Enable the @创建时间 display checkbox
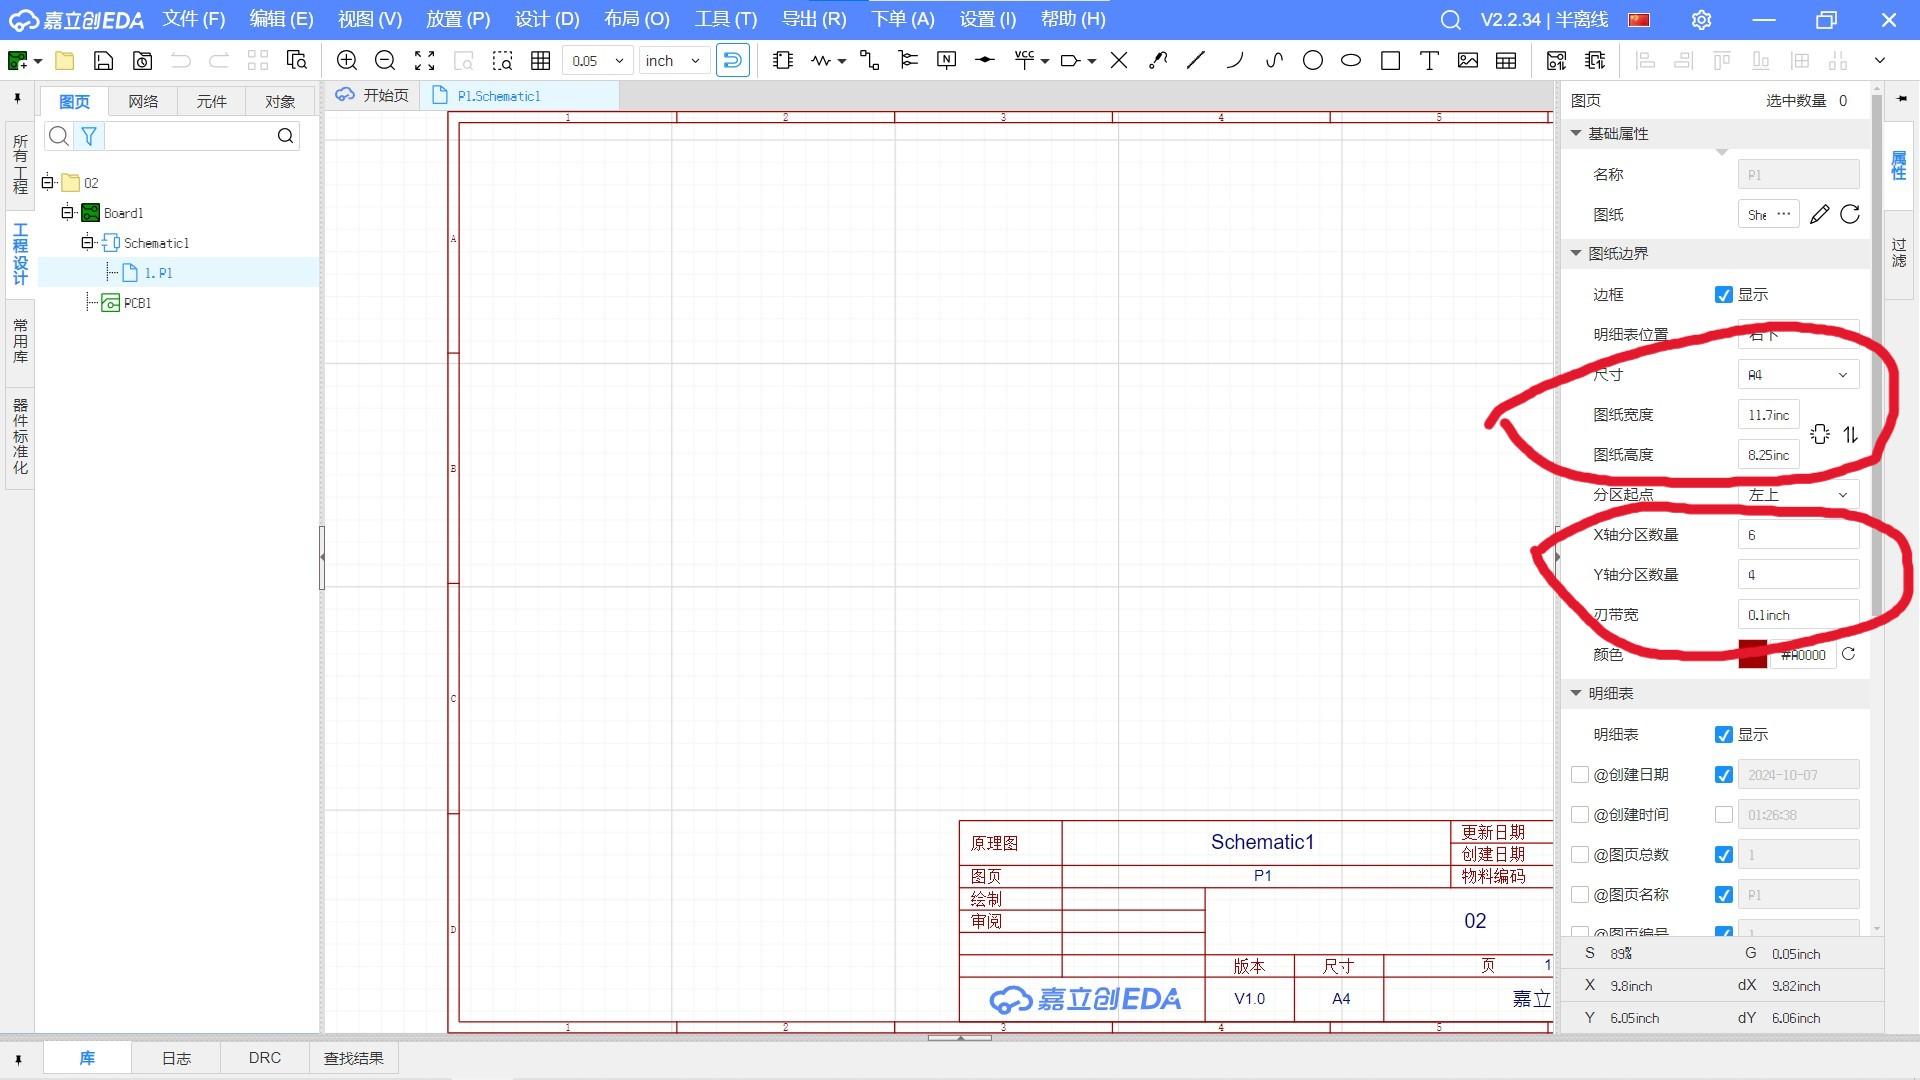The width and height of the screenshot is (1920, 1080). [x=1723, y=815]
